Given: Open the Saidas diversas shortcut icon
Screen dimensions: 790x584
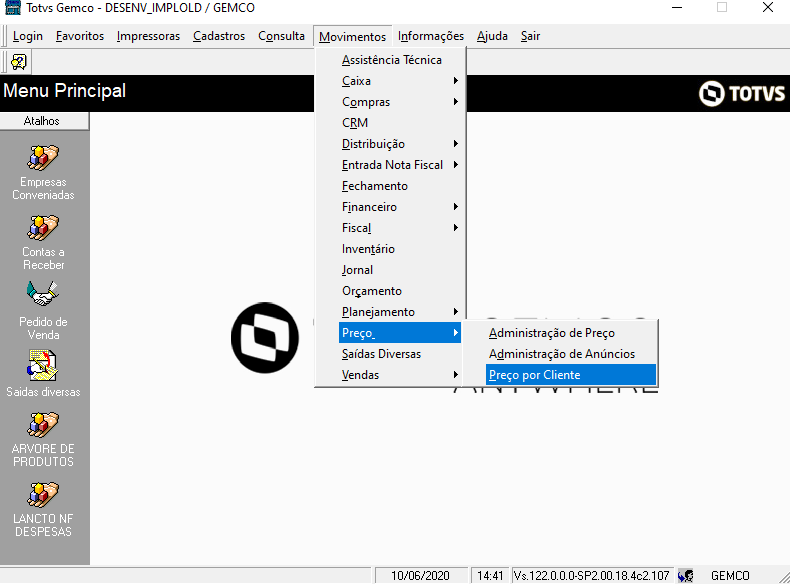Looking at the screenshot, I should [43, 365].
